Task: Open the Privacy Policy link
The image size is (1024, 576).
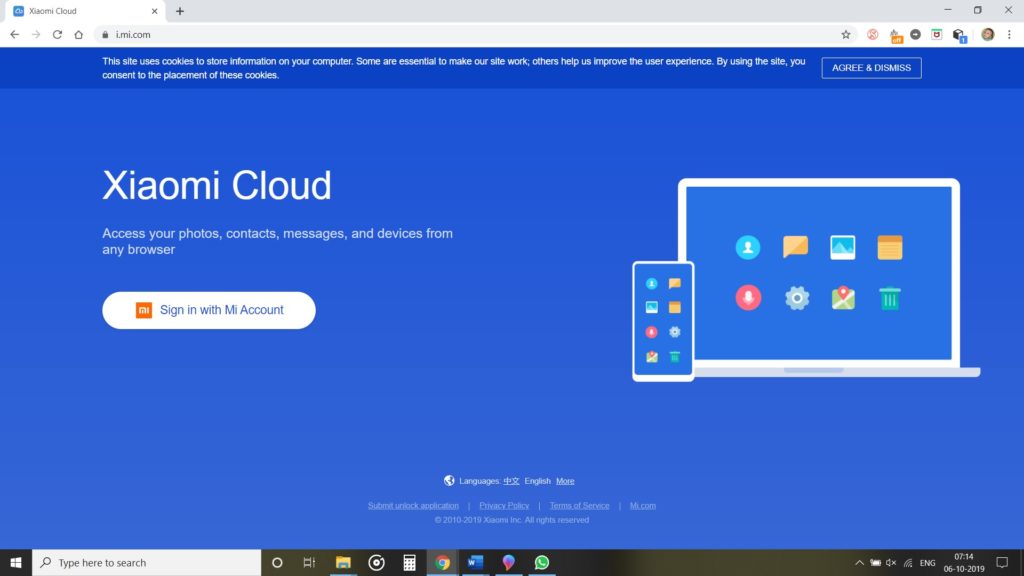Action: point(504,505)
